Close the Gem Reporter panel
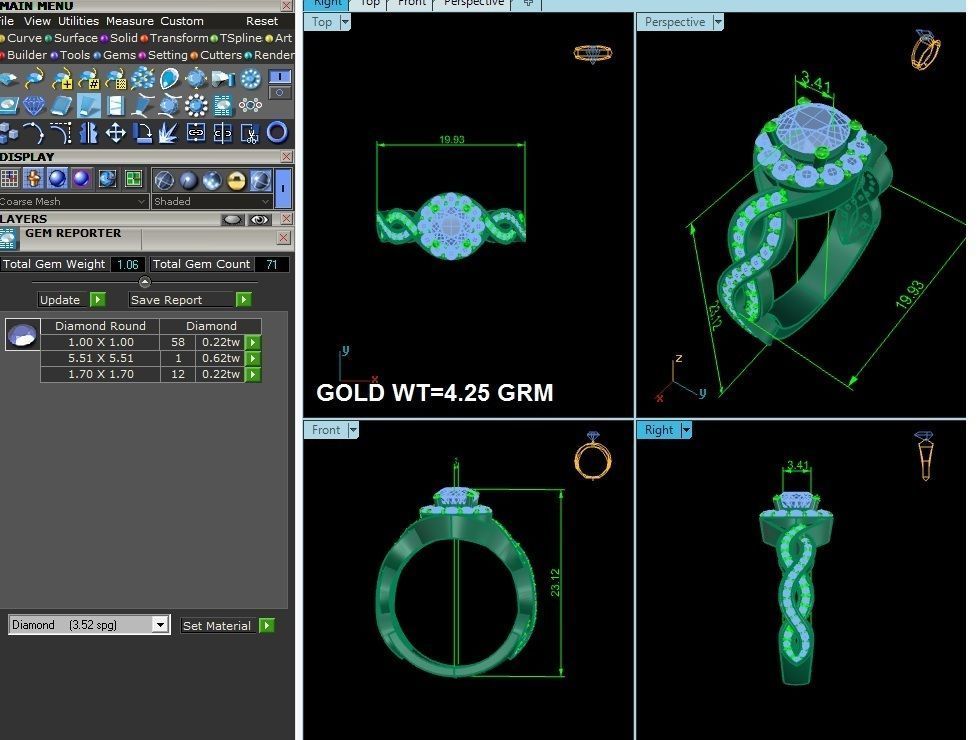The image size is (979, 740). 283,237
